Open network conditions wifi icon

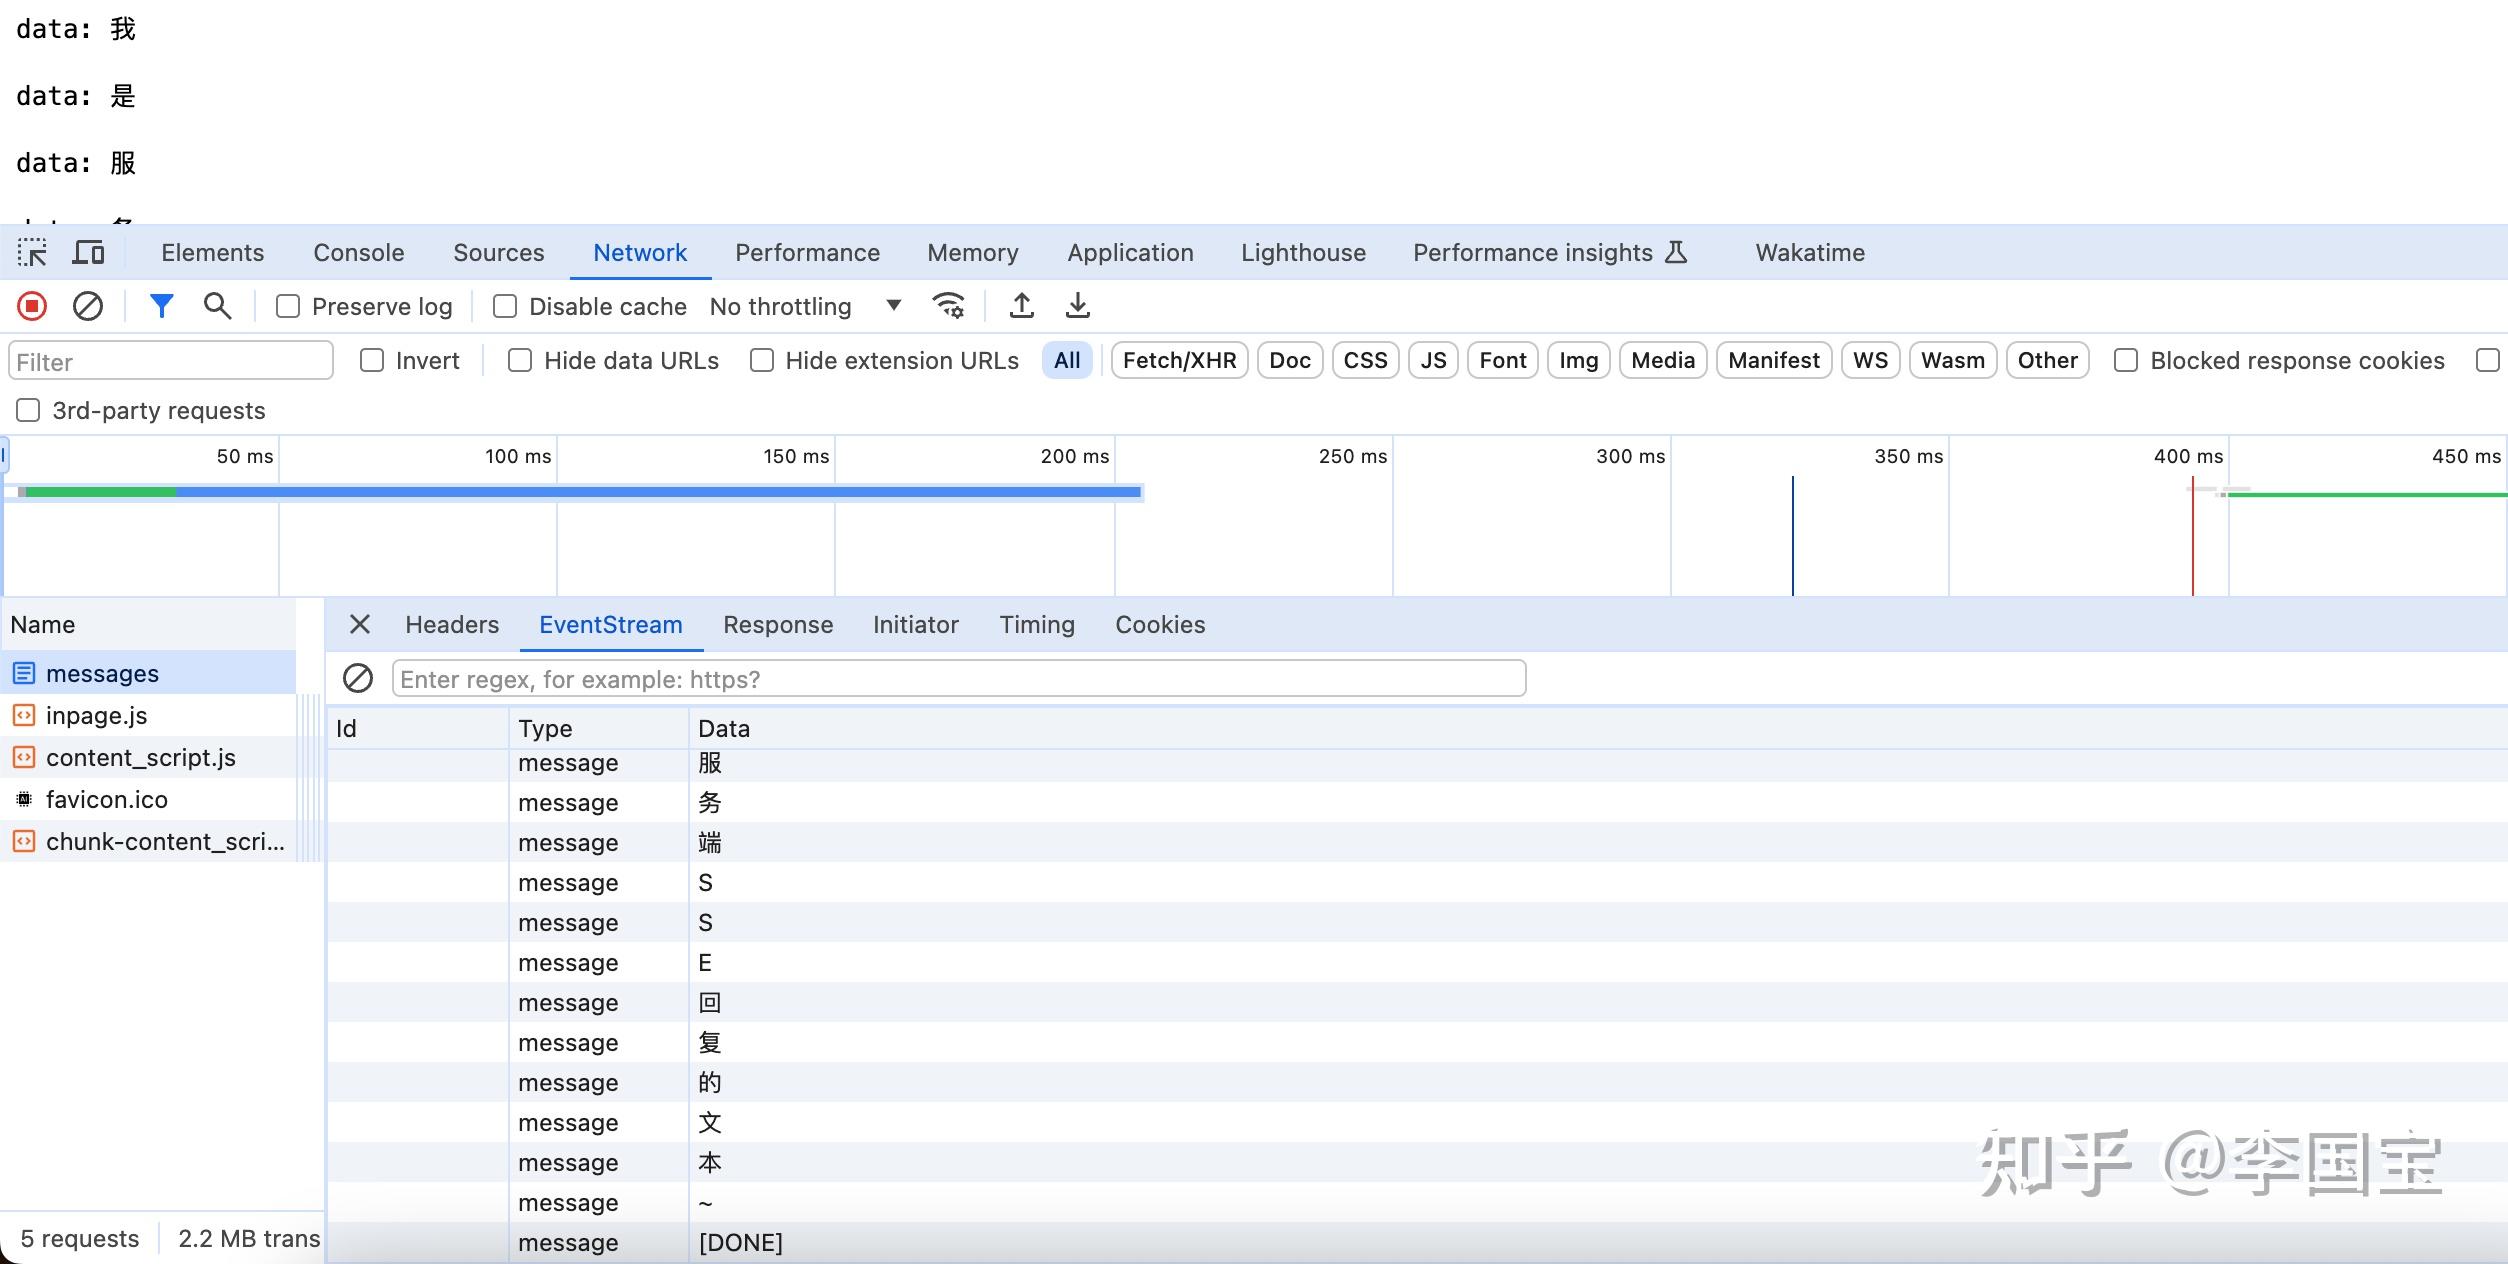click(948, 306)
